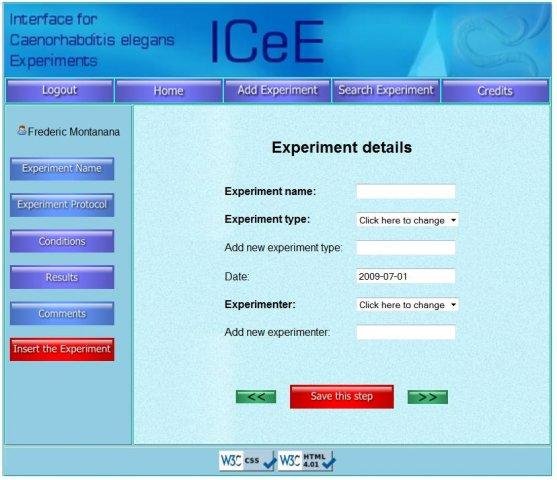This screenshot has width=557, height=480.
Task: Open the Experiment type dropdown
Action: pos(407,220)
